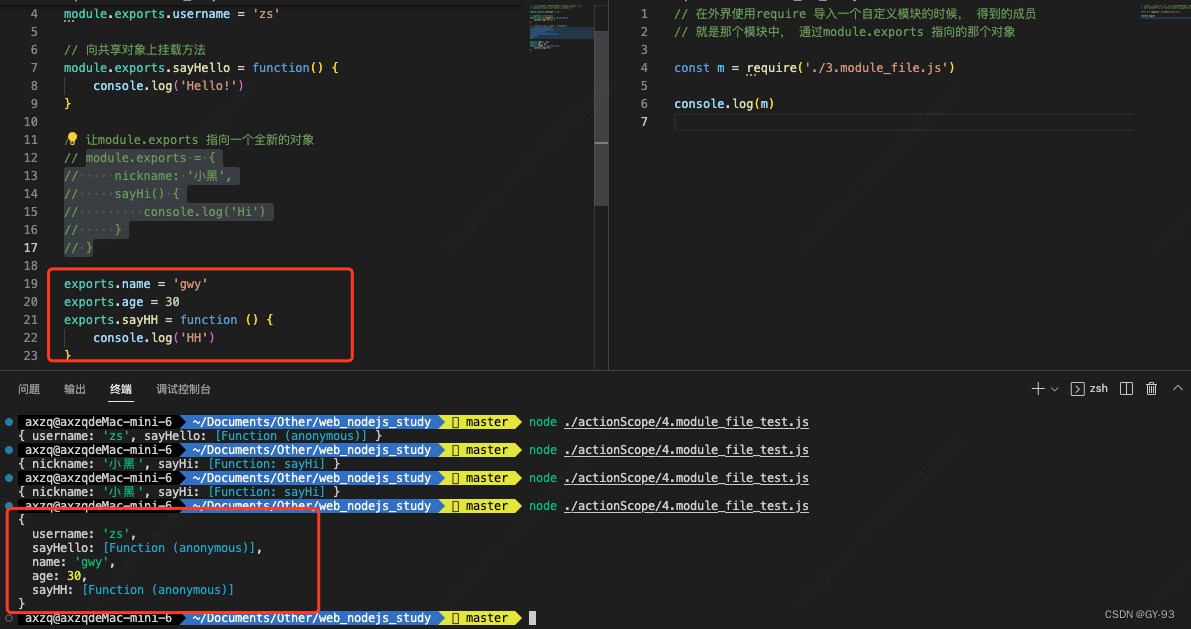Switch to the 问题 panel tab
The width and height of the screenshot is (1191, 629).
[29, 389]
